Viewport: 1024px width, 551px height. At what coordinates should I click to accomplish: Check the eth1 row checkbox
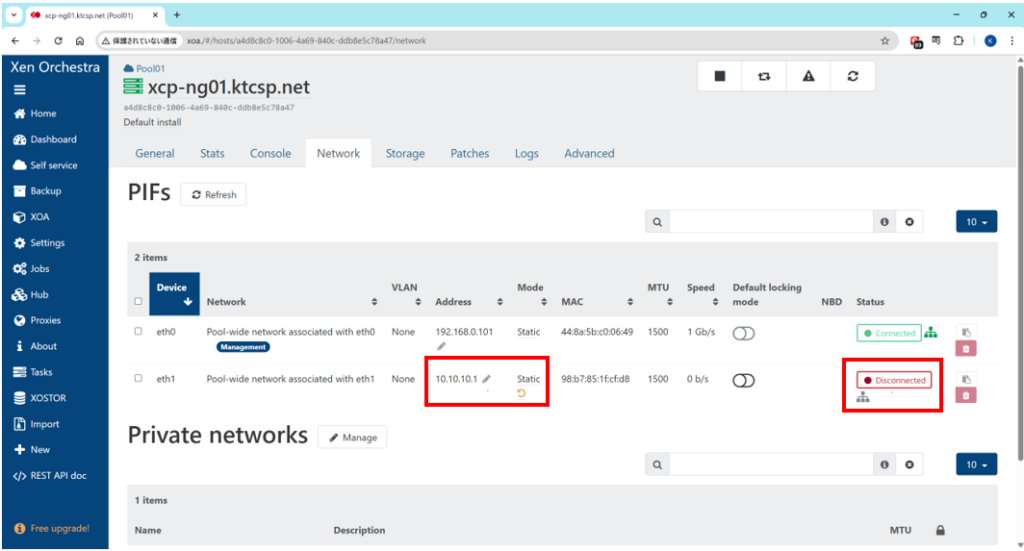(x=138, y=379)
